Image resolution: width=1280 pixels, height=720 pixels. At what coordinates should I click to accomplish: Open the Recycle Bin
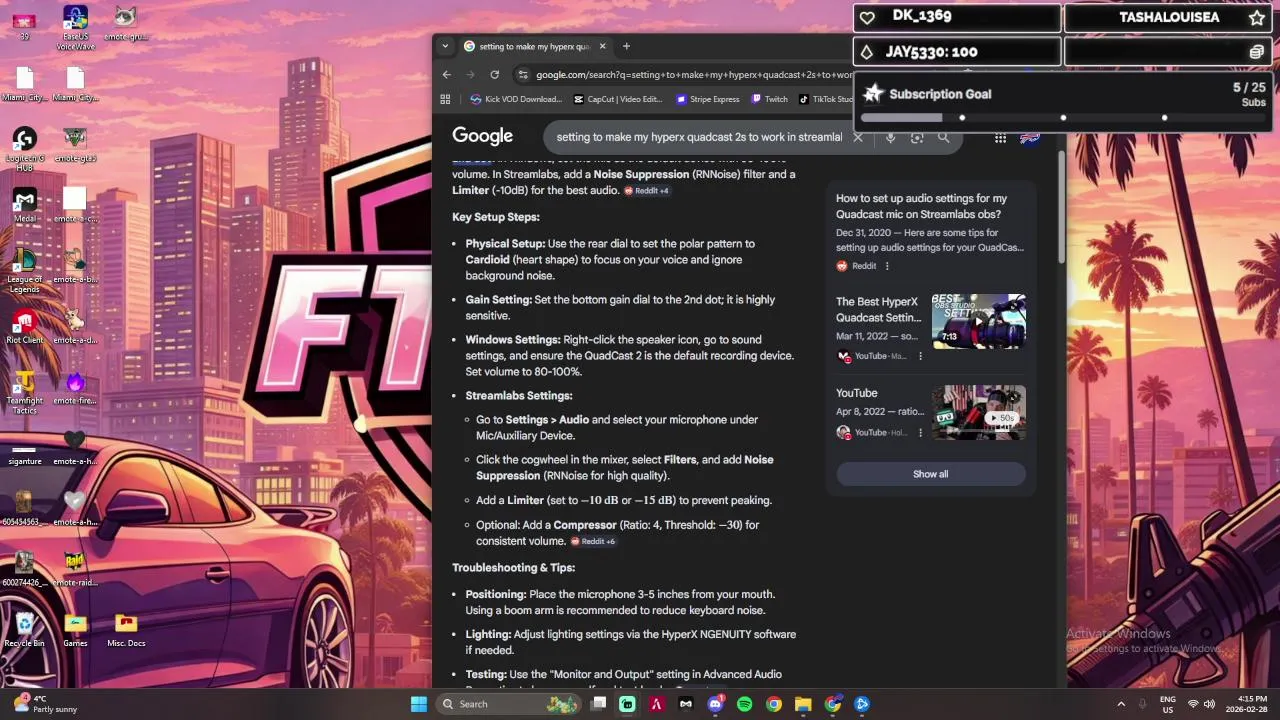tap(25, 630)
